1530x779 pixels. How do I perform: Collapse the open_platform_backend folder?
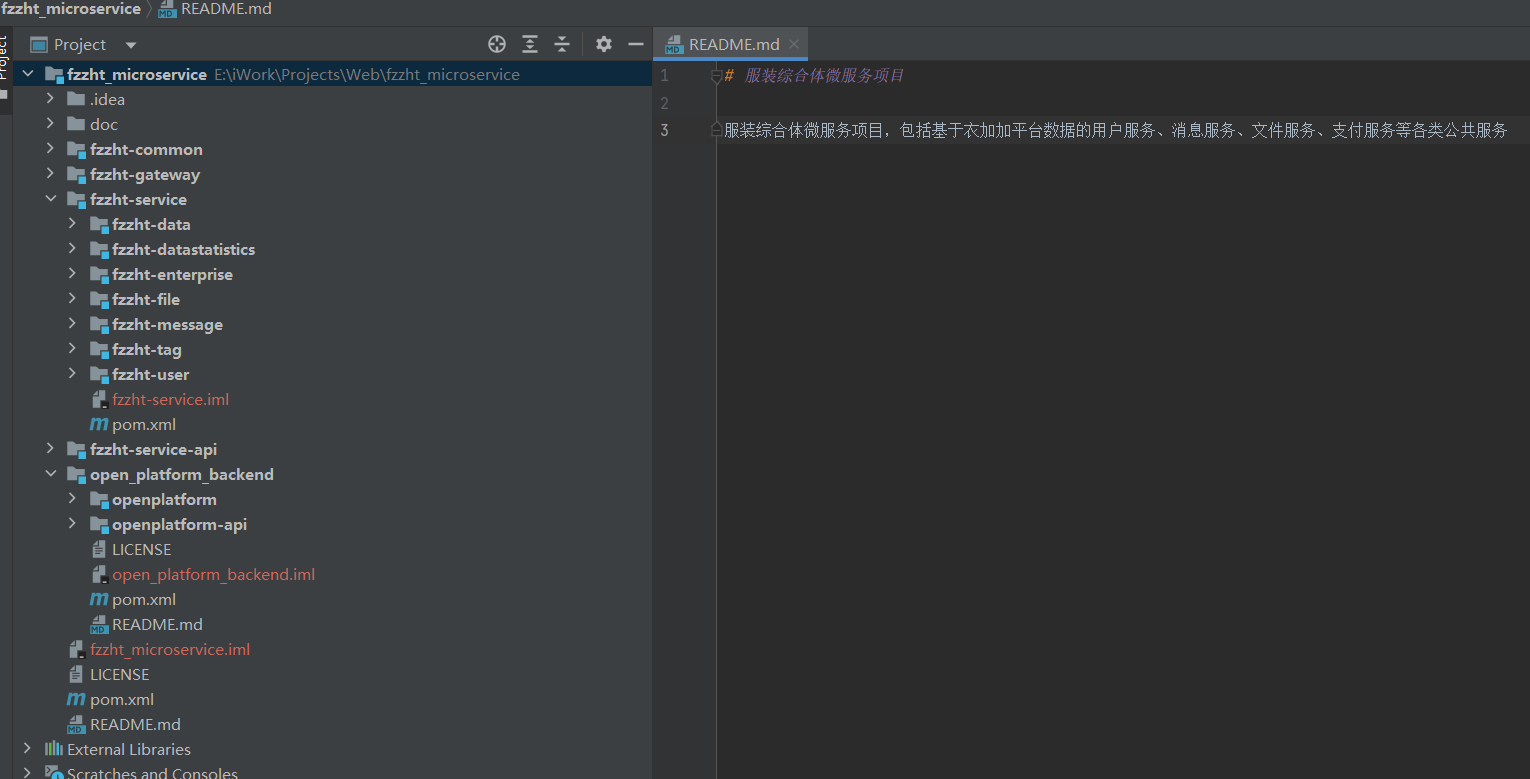50,474
